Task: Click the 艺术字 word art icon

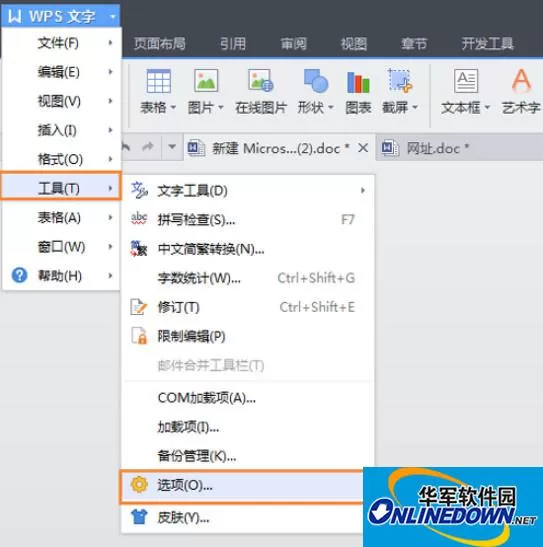Action: [521, 81]
